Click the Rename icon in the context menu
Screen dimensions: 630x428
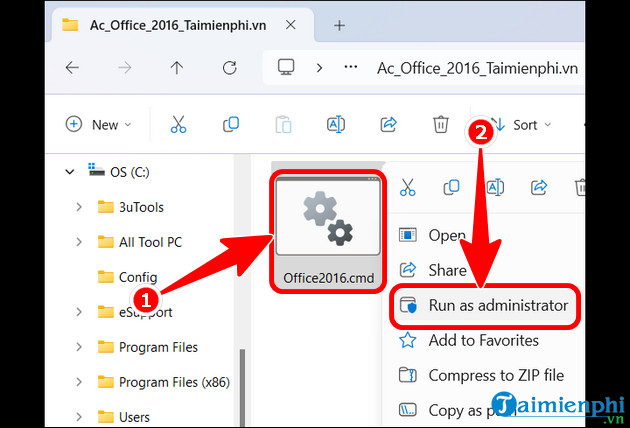tap(495, 187)
